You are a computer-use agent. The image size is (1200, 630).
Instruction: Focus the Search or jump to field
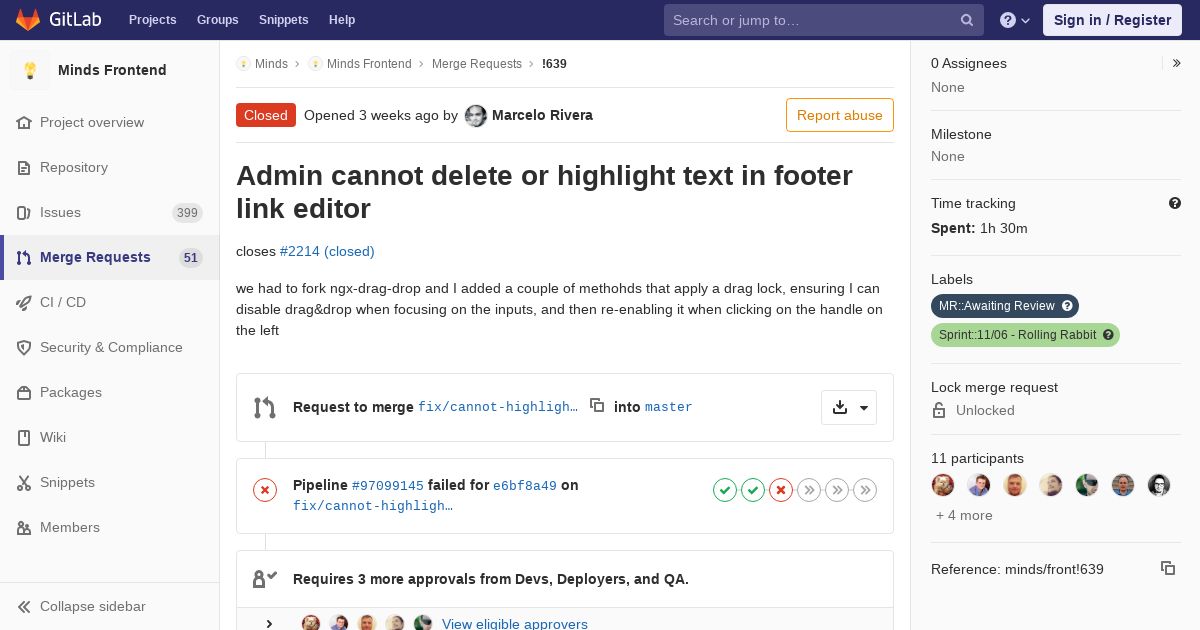(x=824, y=20)
